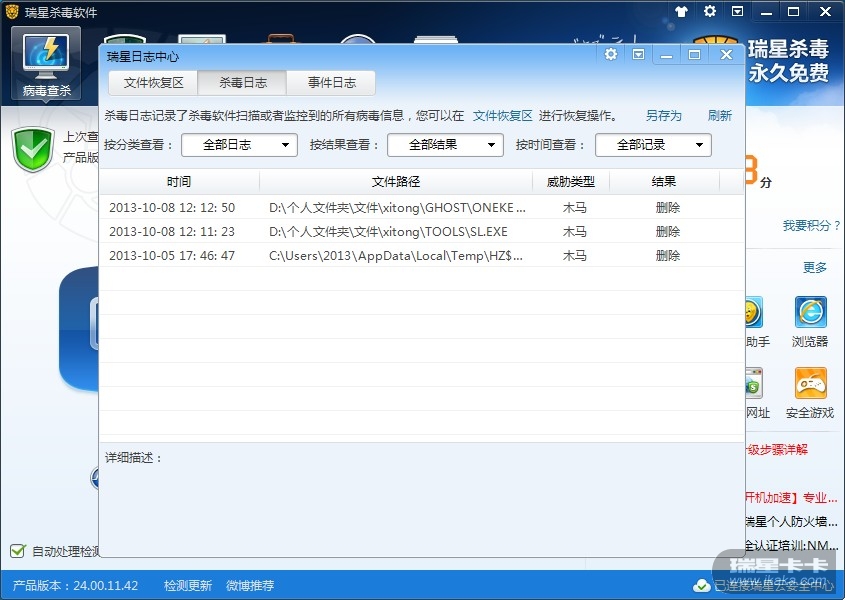Open log center menu dropdown icon
845x600 pixels.
pyautogui.click(x=639, y=54)
